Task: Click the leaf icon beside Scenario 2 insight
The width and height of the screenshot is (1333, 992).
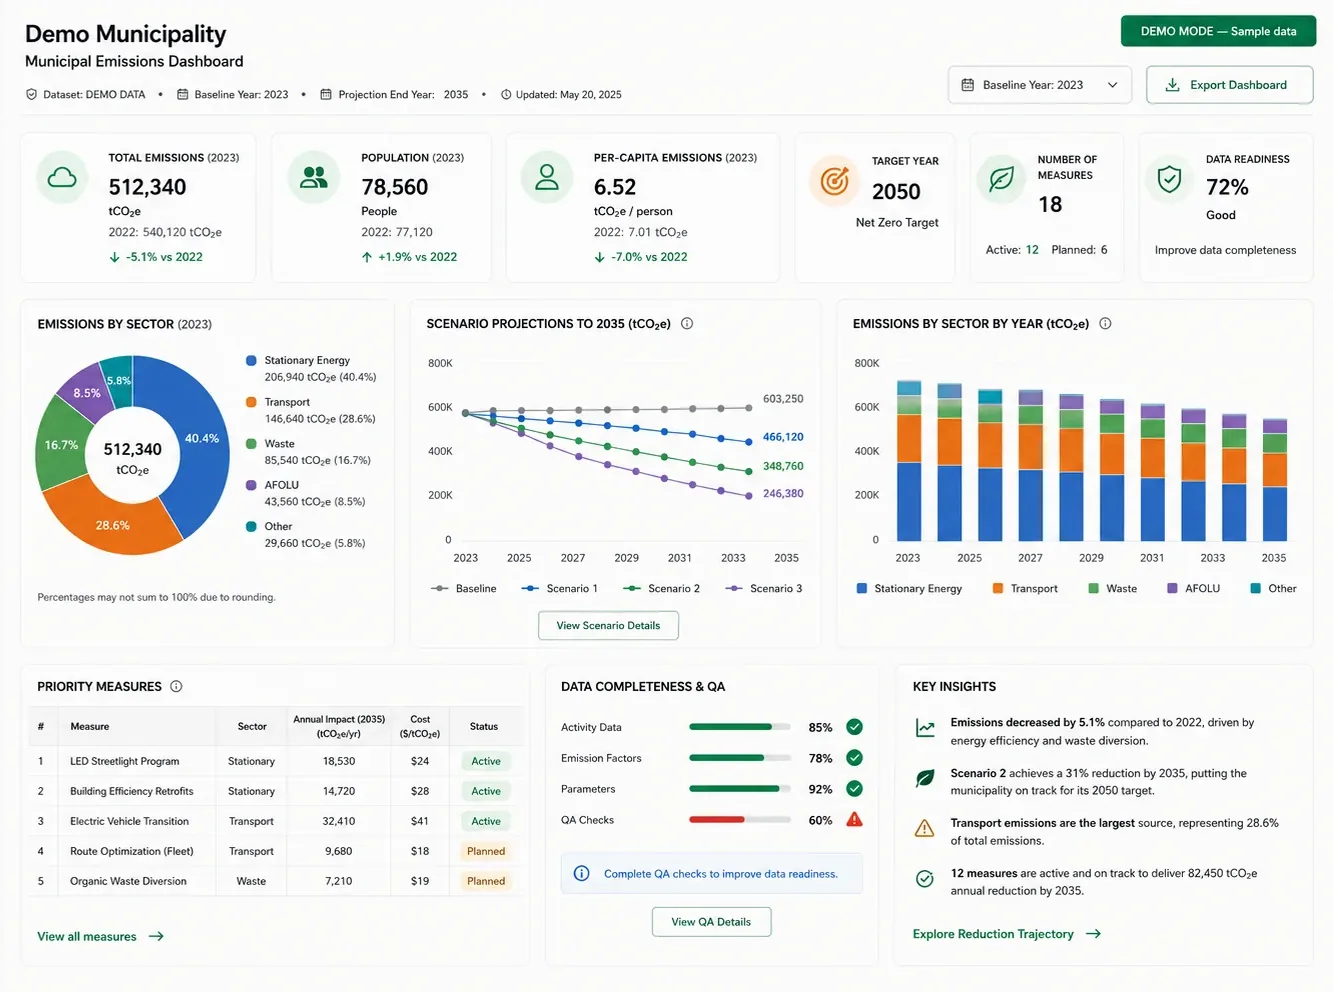Action: point(925,778)
